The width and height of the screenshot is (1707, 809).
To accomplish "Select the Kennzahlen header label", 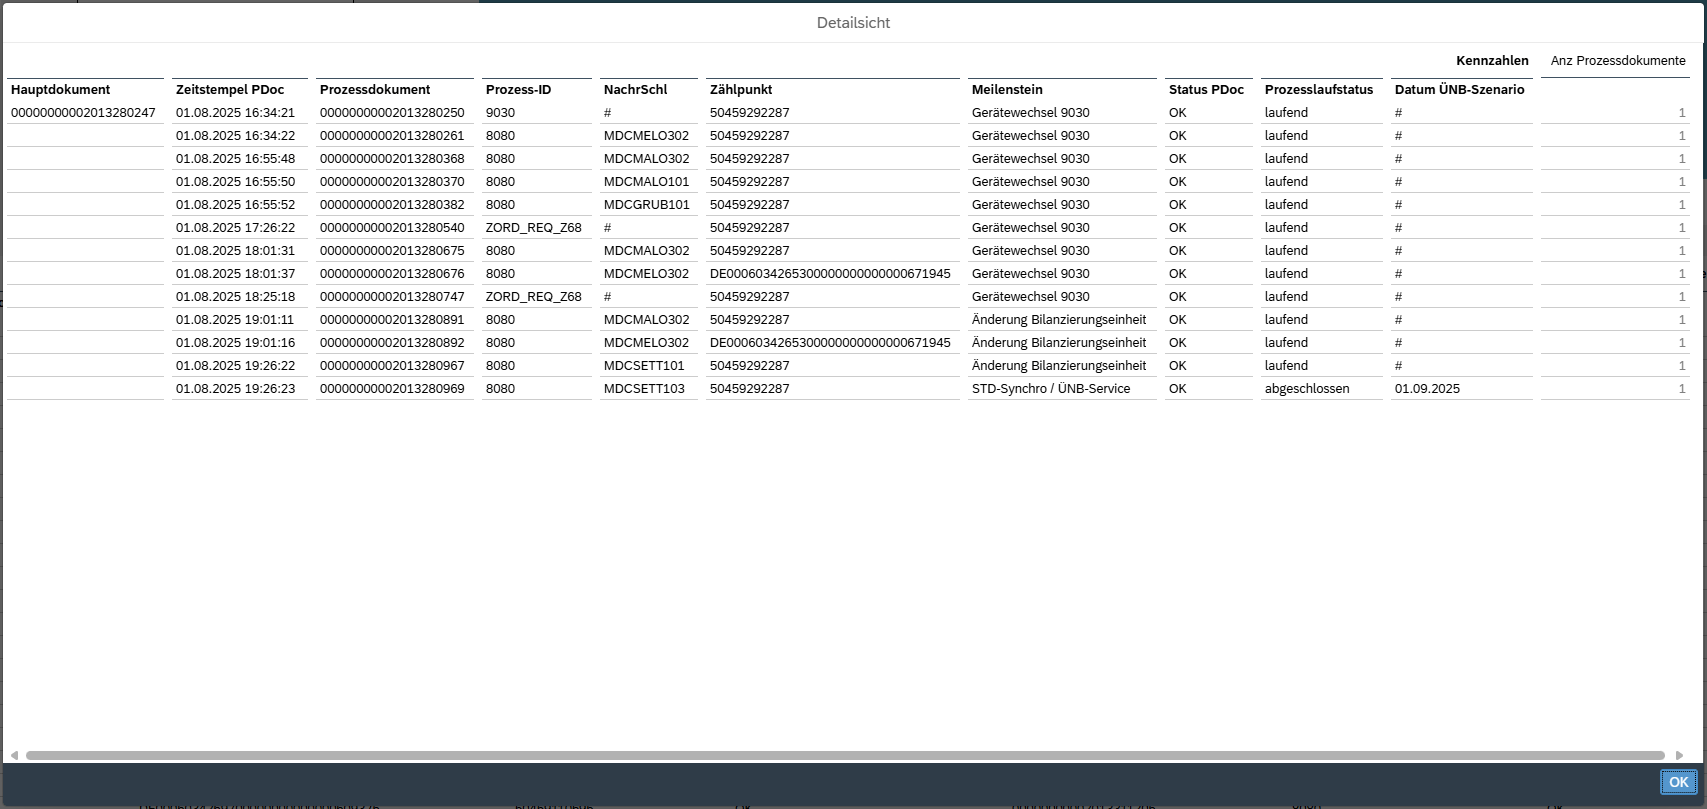I will coord(1492,61).
